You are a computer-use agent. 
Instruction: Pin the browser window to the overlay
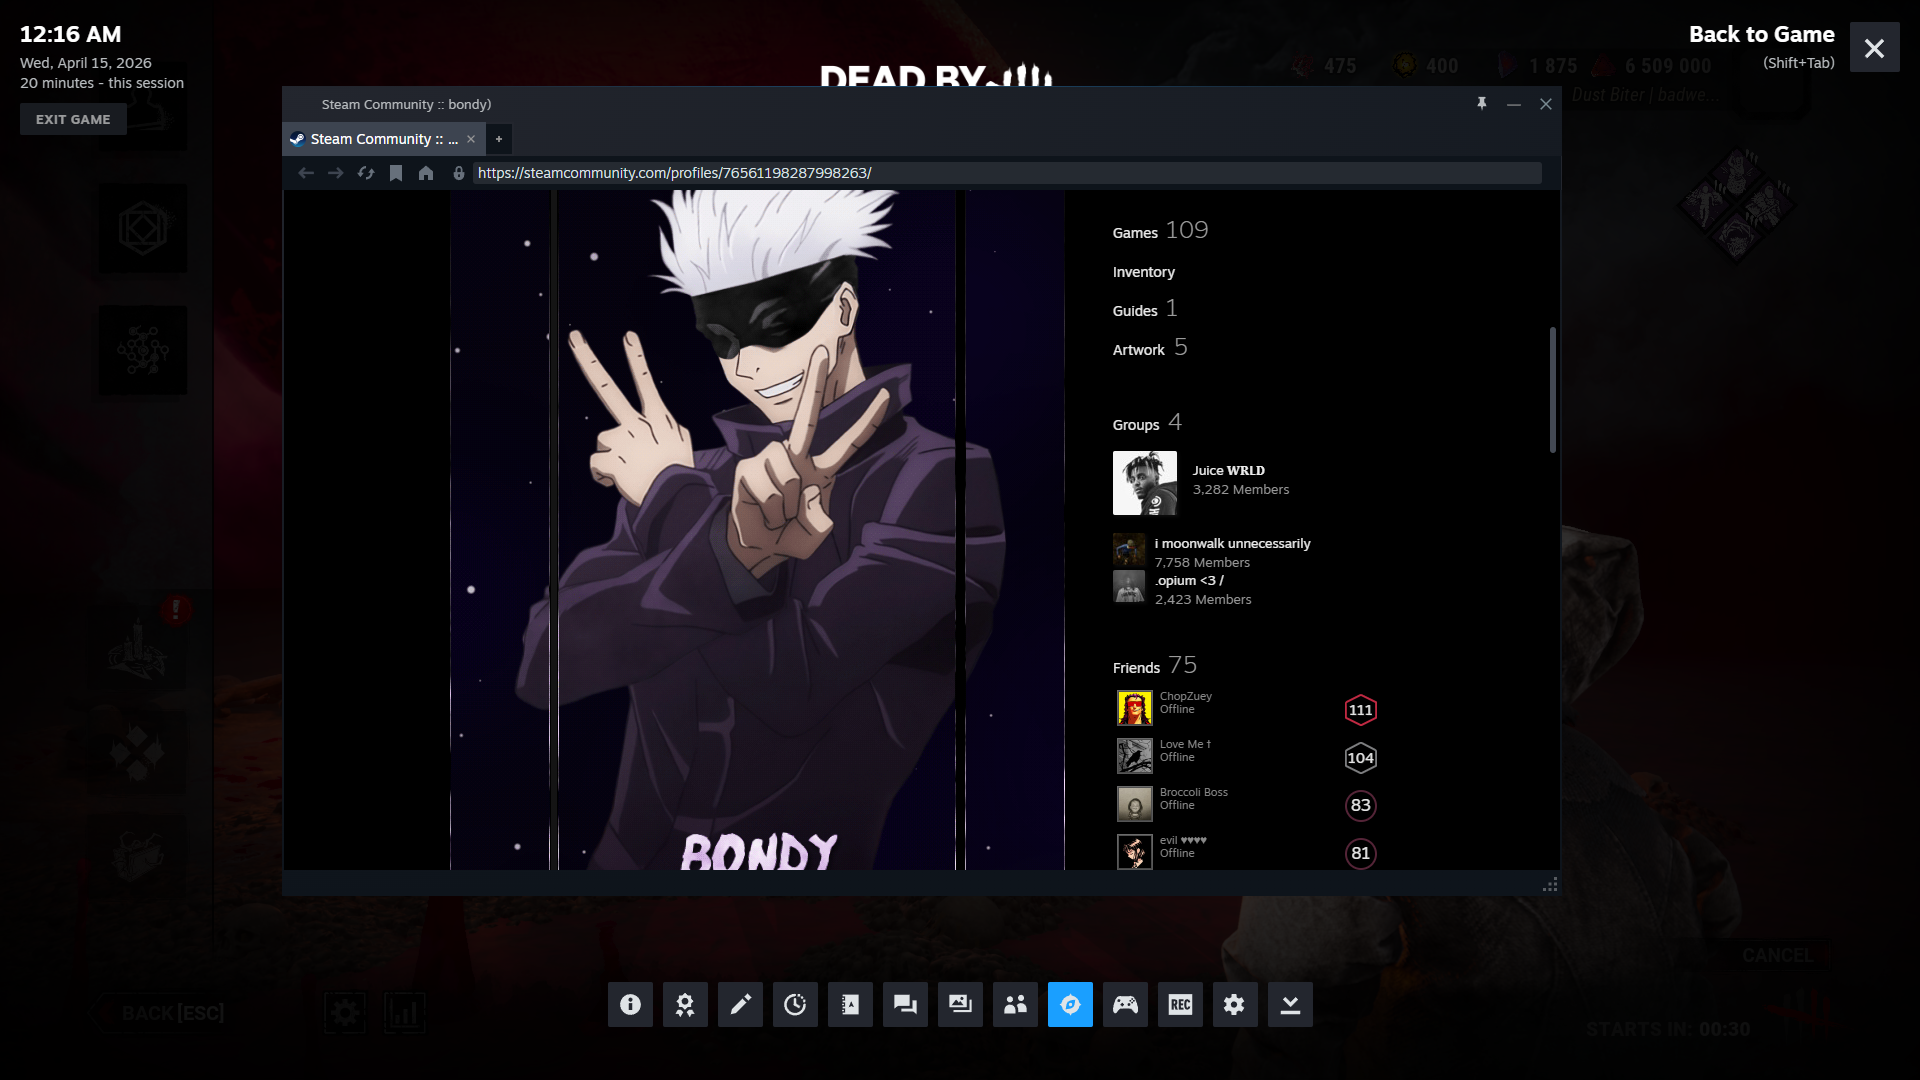[1482, 104]
